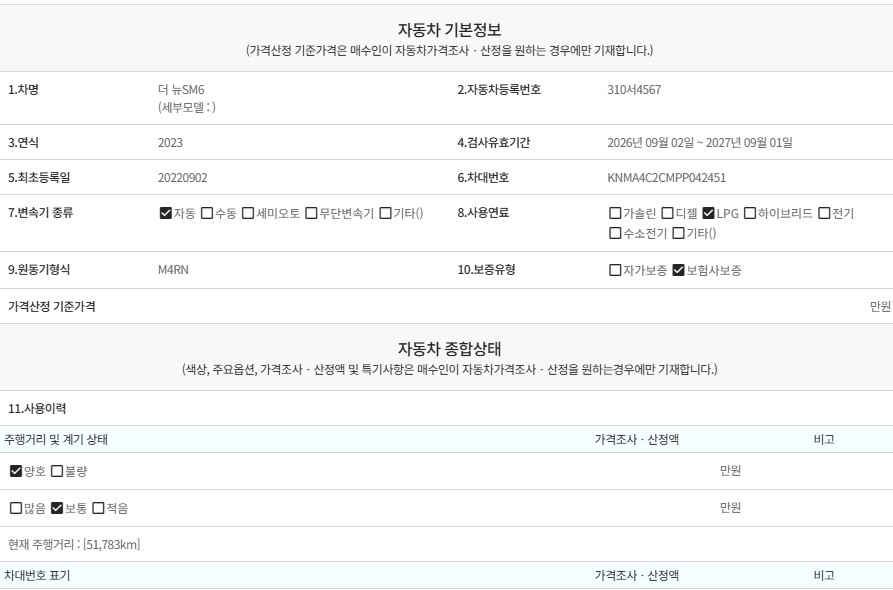Select VIN KNMA4C2CMPP042451
The width and height of the screenshot is (893, 590).
[x=666, y=178]
